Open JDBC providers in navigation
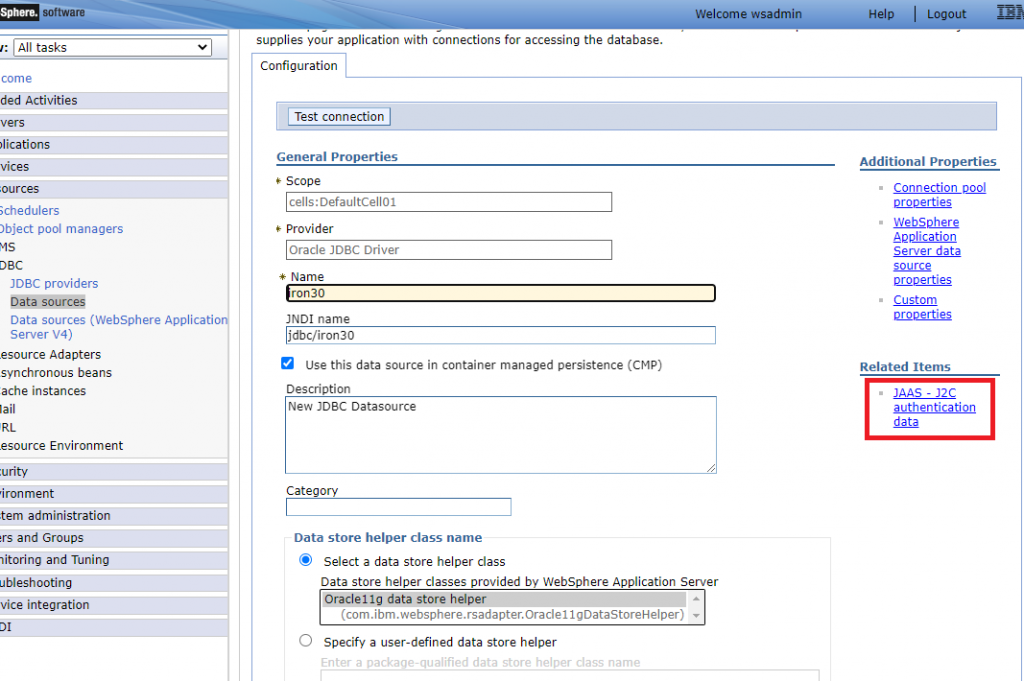1024x681 pixels. (54, 284)
